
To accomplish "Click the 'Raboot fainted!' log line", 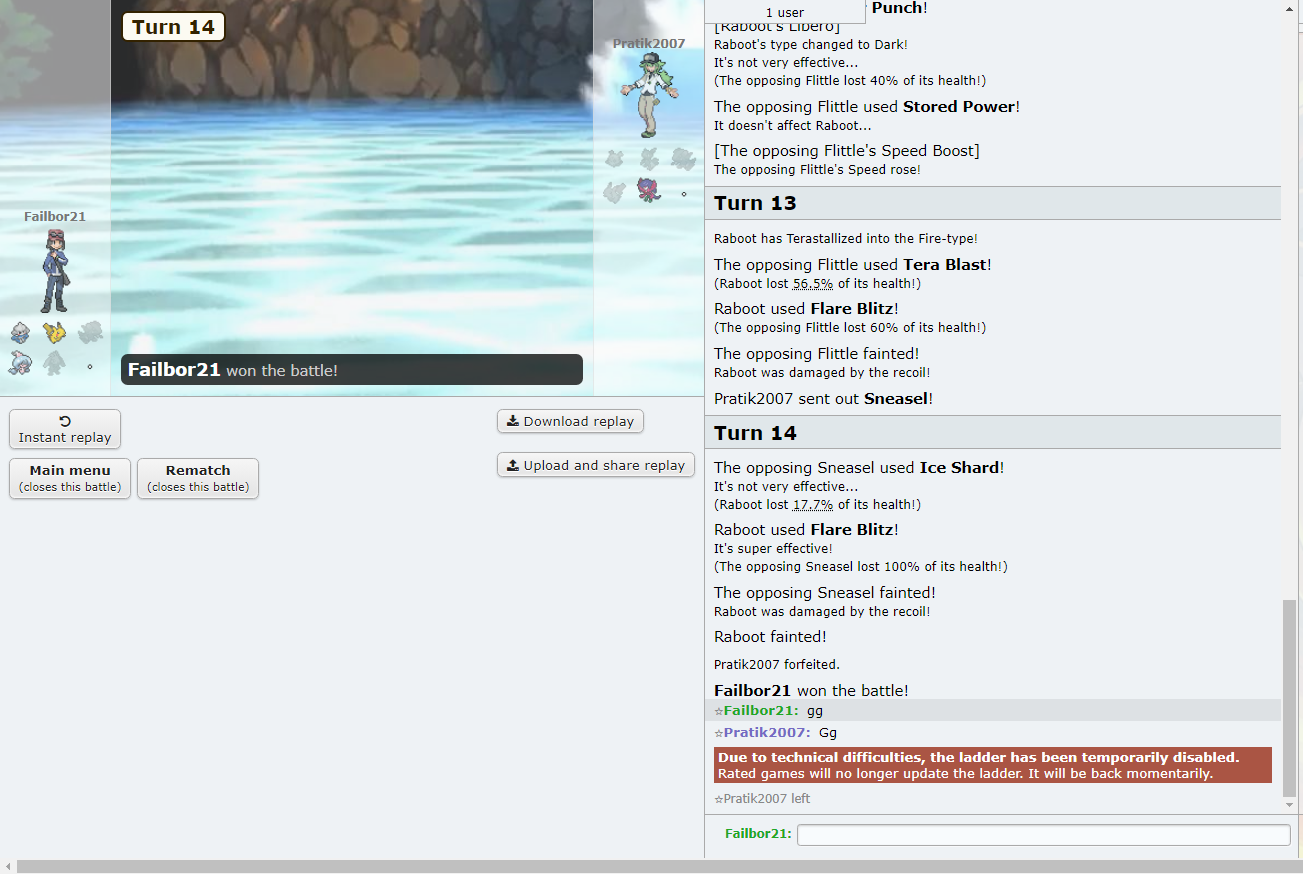I will [770, 637].
